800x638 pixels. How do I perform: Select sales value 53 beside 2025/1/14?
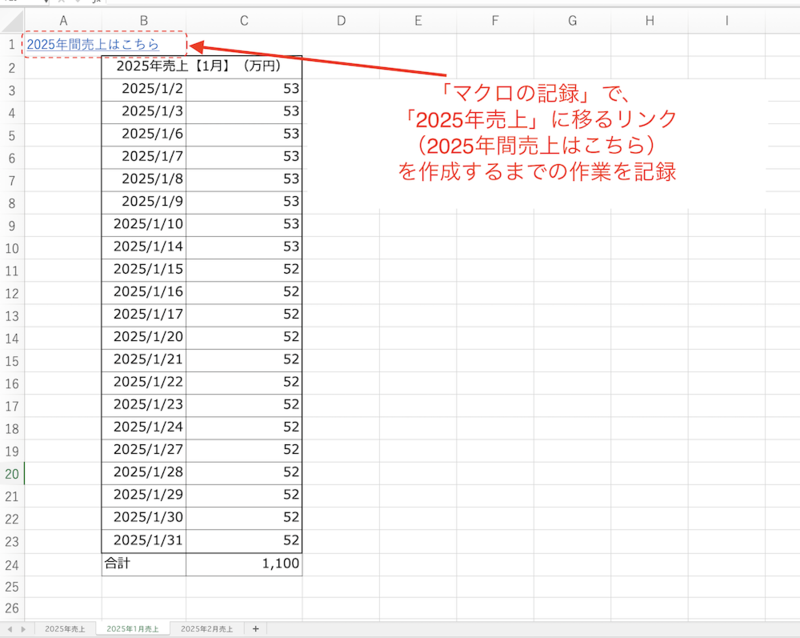[244, 247]
